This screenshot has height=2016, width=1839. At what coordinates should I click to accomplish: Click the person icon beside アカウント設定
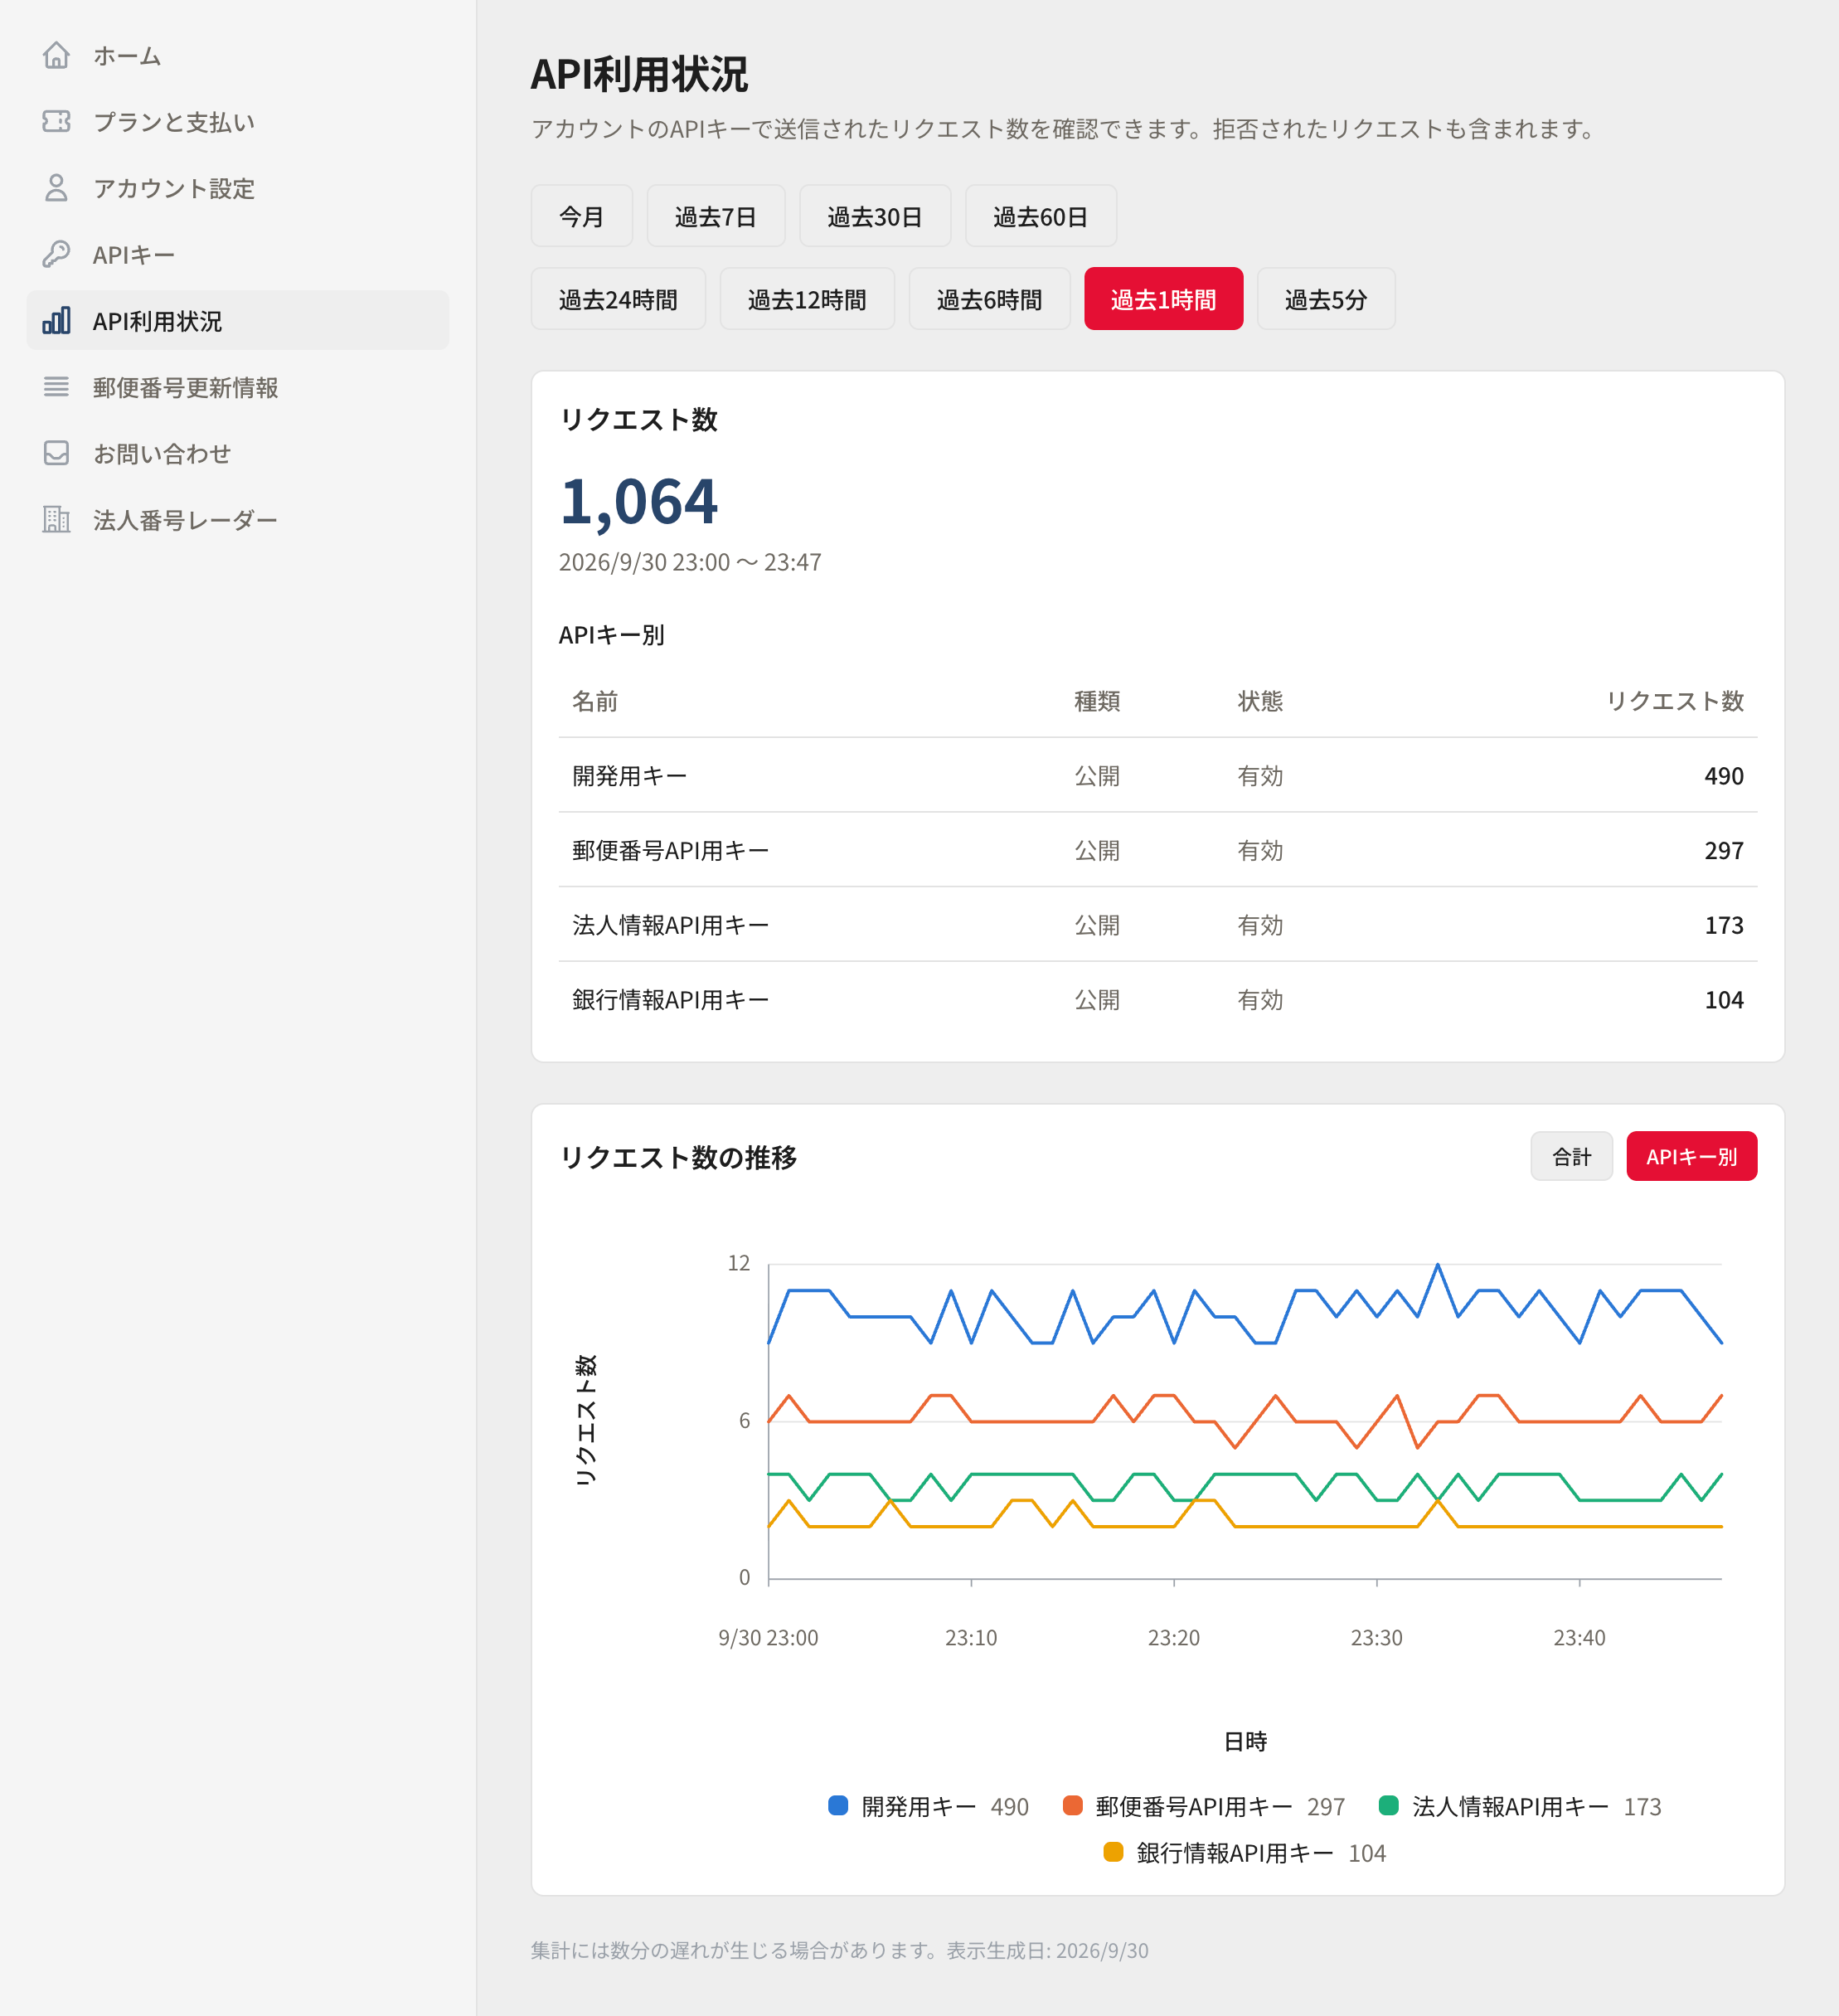56,188
